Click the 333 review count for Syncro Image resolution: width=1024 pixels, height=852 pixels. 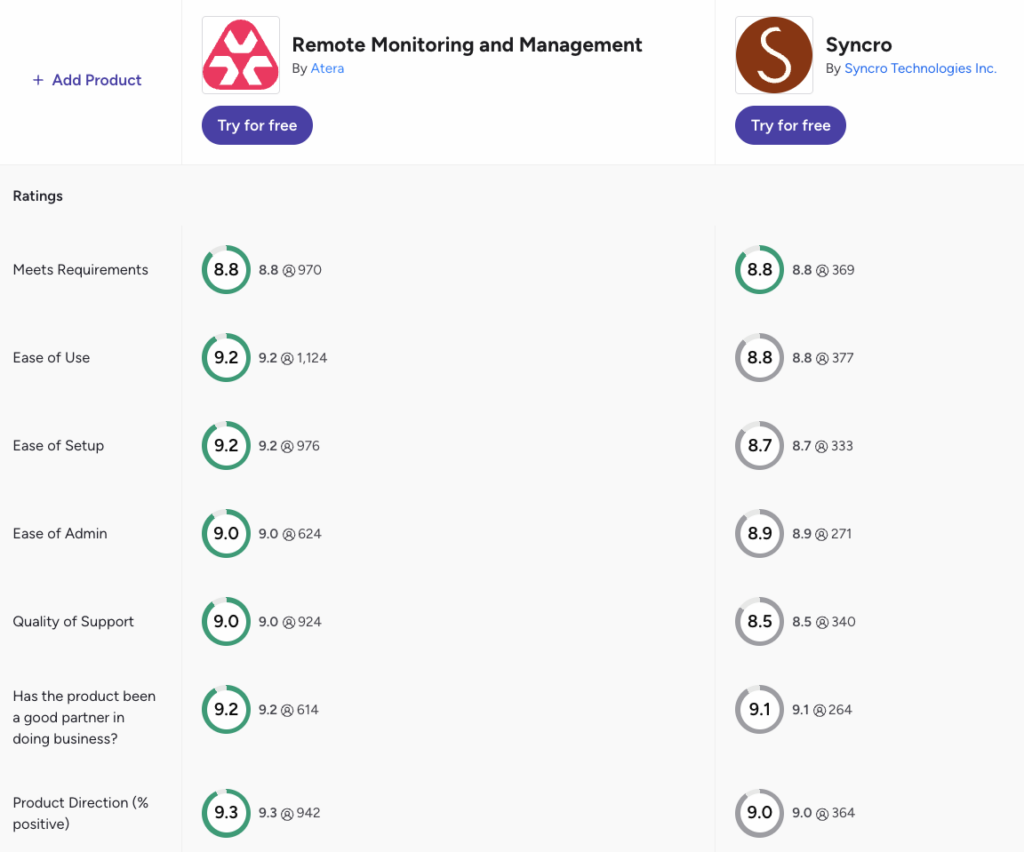842,446
